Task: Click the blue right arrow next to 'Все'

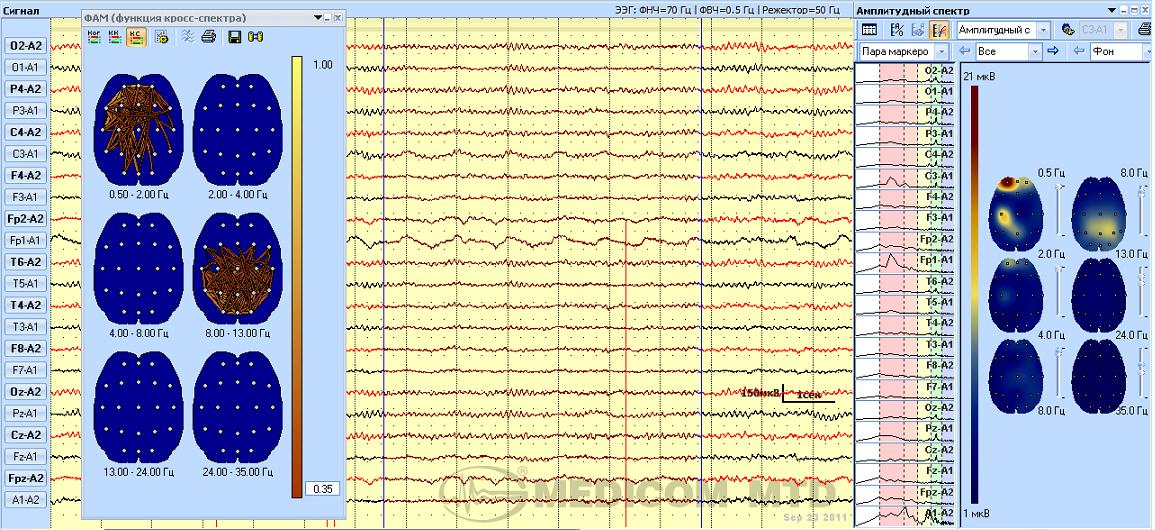Action: (1055, 51)
